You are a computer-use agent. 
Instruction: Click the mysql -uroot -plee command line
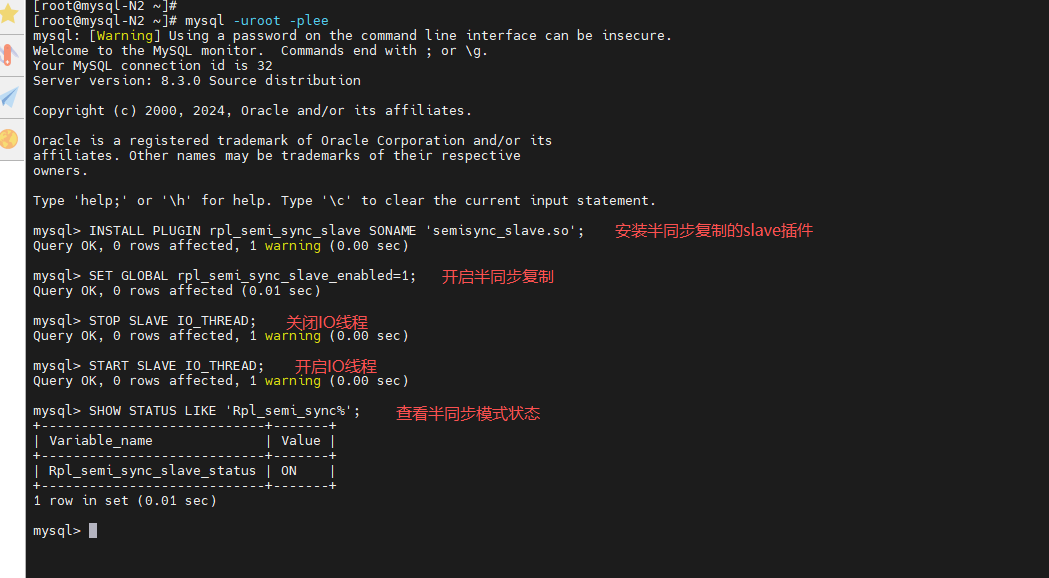coord(257,21)
